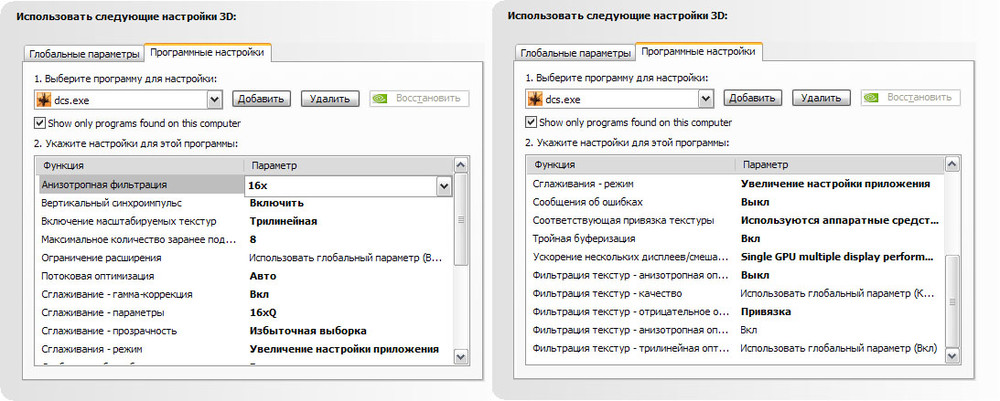Select Фильтрация текстур - отрицательное row
The width and height of the screenshot is (1000, 401).
(x=736, y=312)
